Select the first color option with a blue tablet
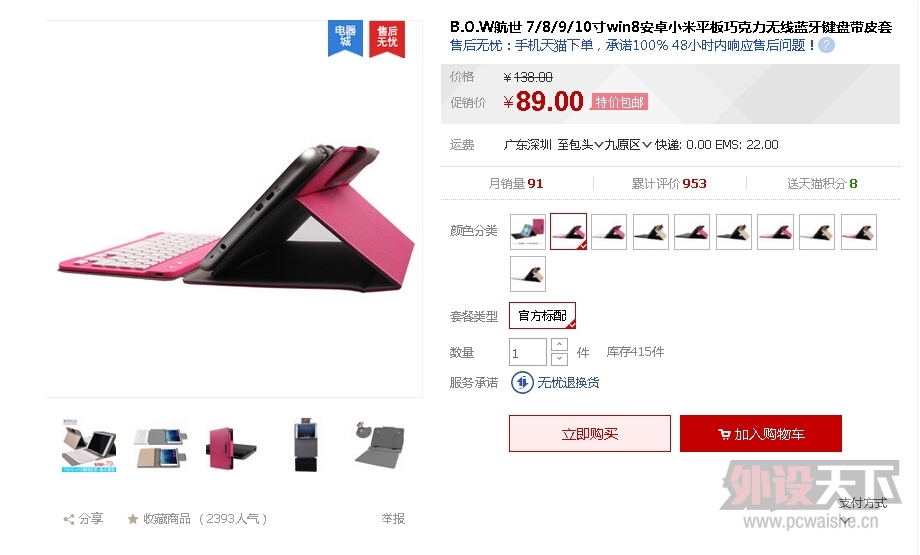Screen dimensions: 920x555 point(527,232)
